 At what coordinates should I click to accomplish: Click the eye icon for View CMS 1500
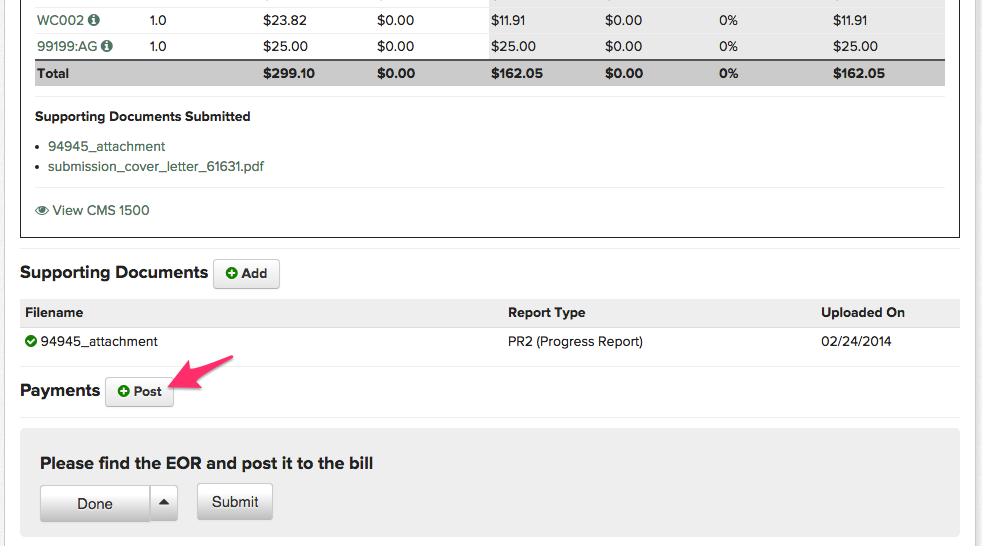[42, 211]
